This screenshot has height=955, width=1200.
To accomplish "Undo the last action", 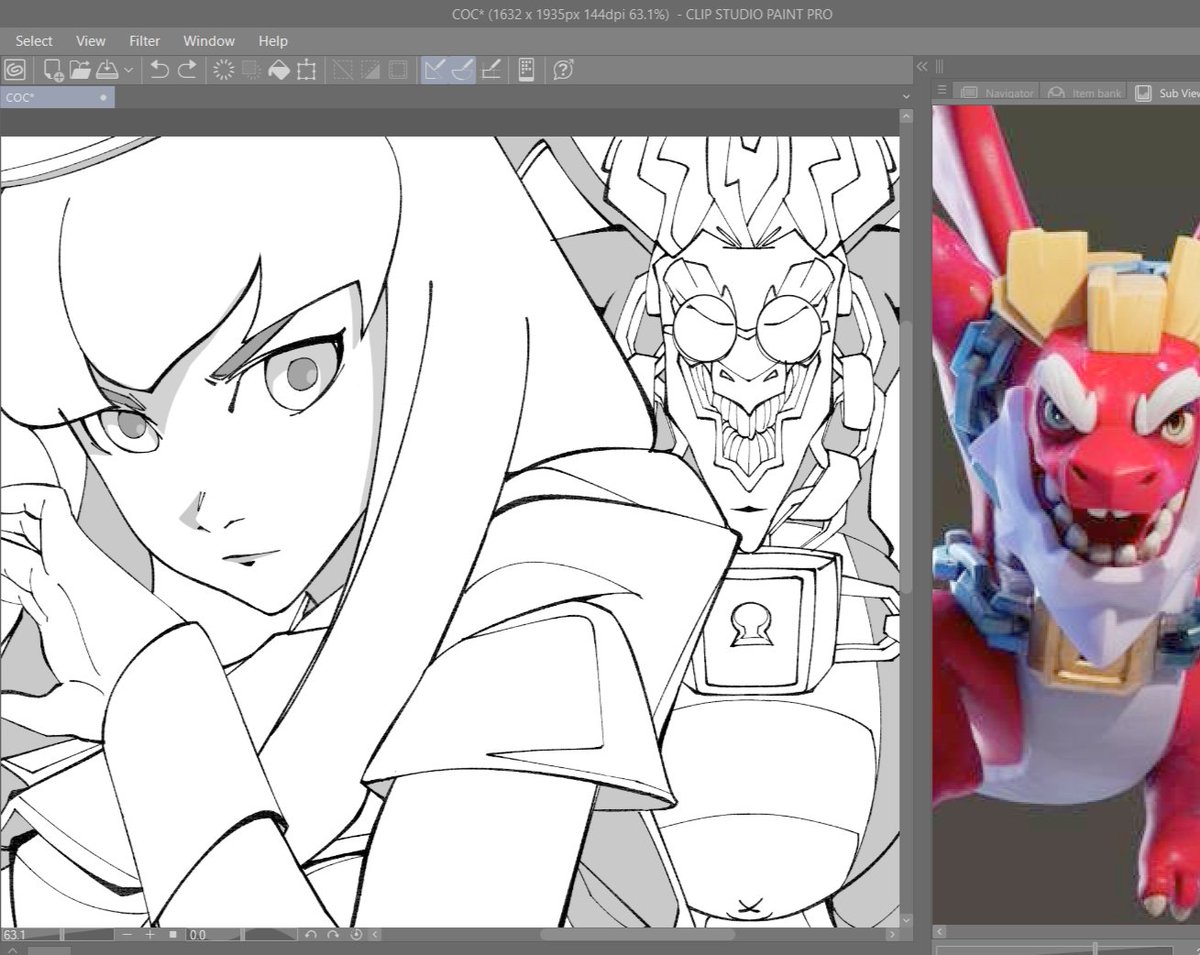I will click(159, 70).
